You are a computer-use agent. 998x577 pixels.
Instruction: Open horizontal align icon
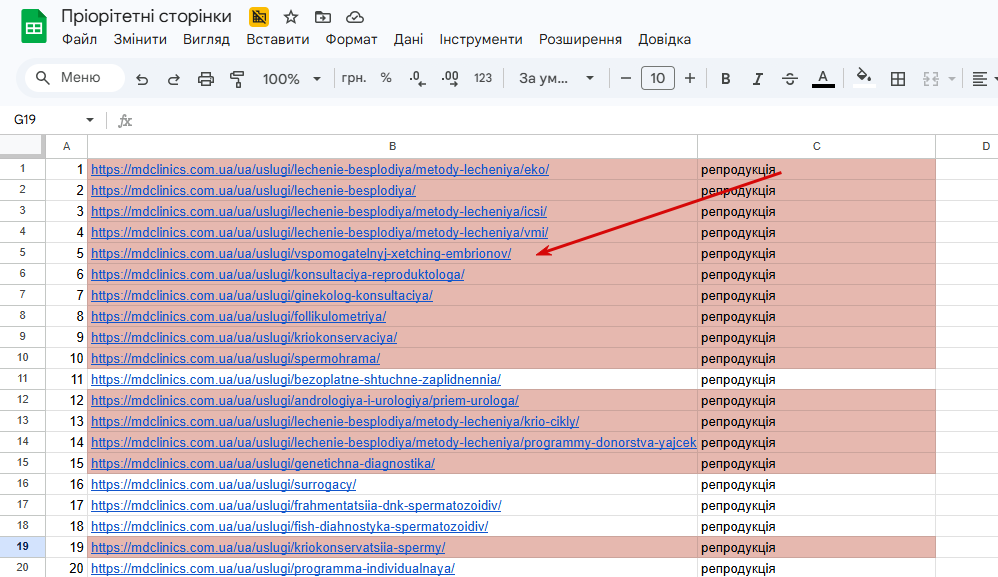pyautogui.click(x=980, y=79)
